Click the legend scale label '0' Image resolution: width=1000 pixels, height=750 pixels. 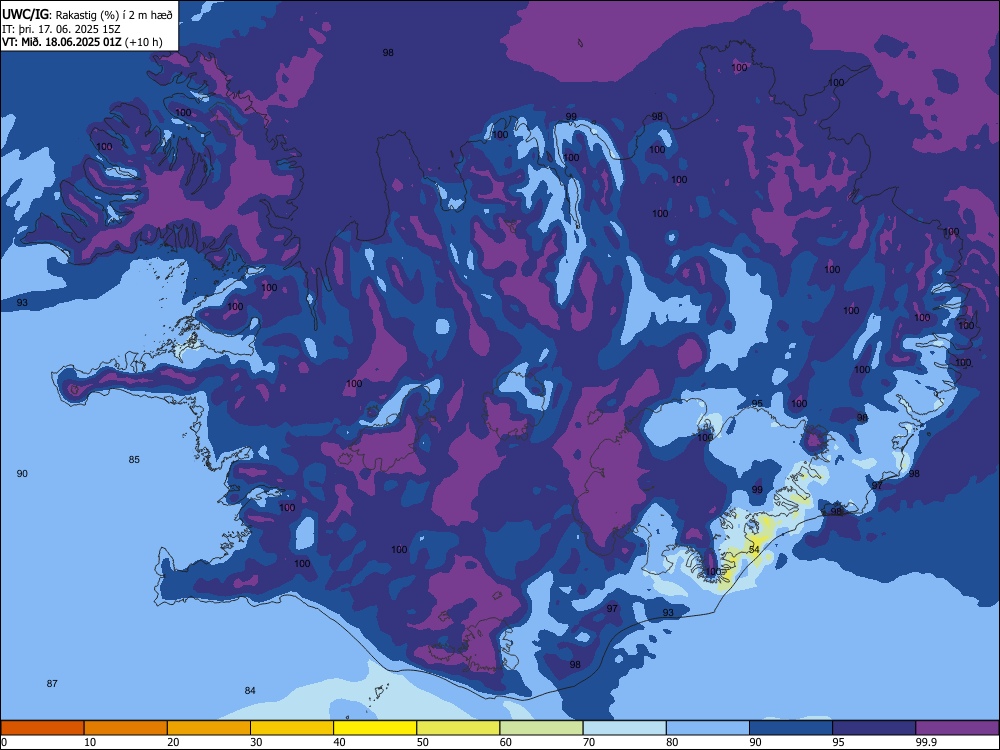click(x=4, y=742)
